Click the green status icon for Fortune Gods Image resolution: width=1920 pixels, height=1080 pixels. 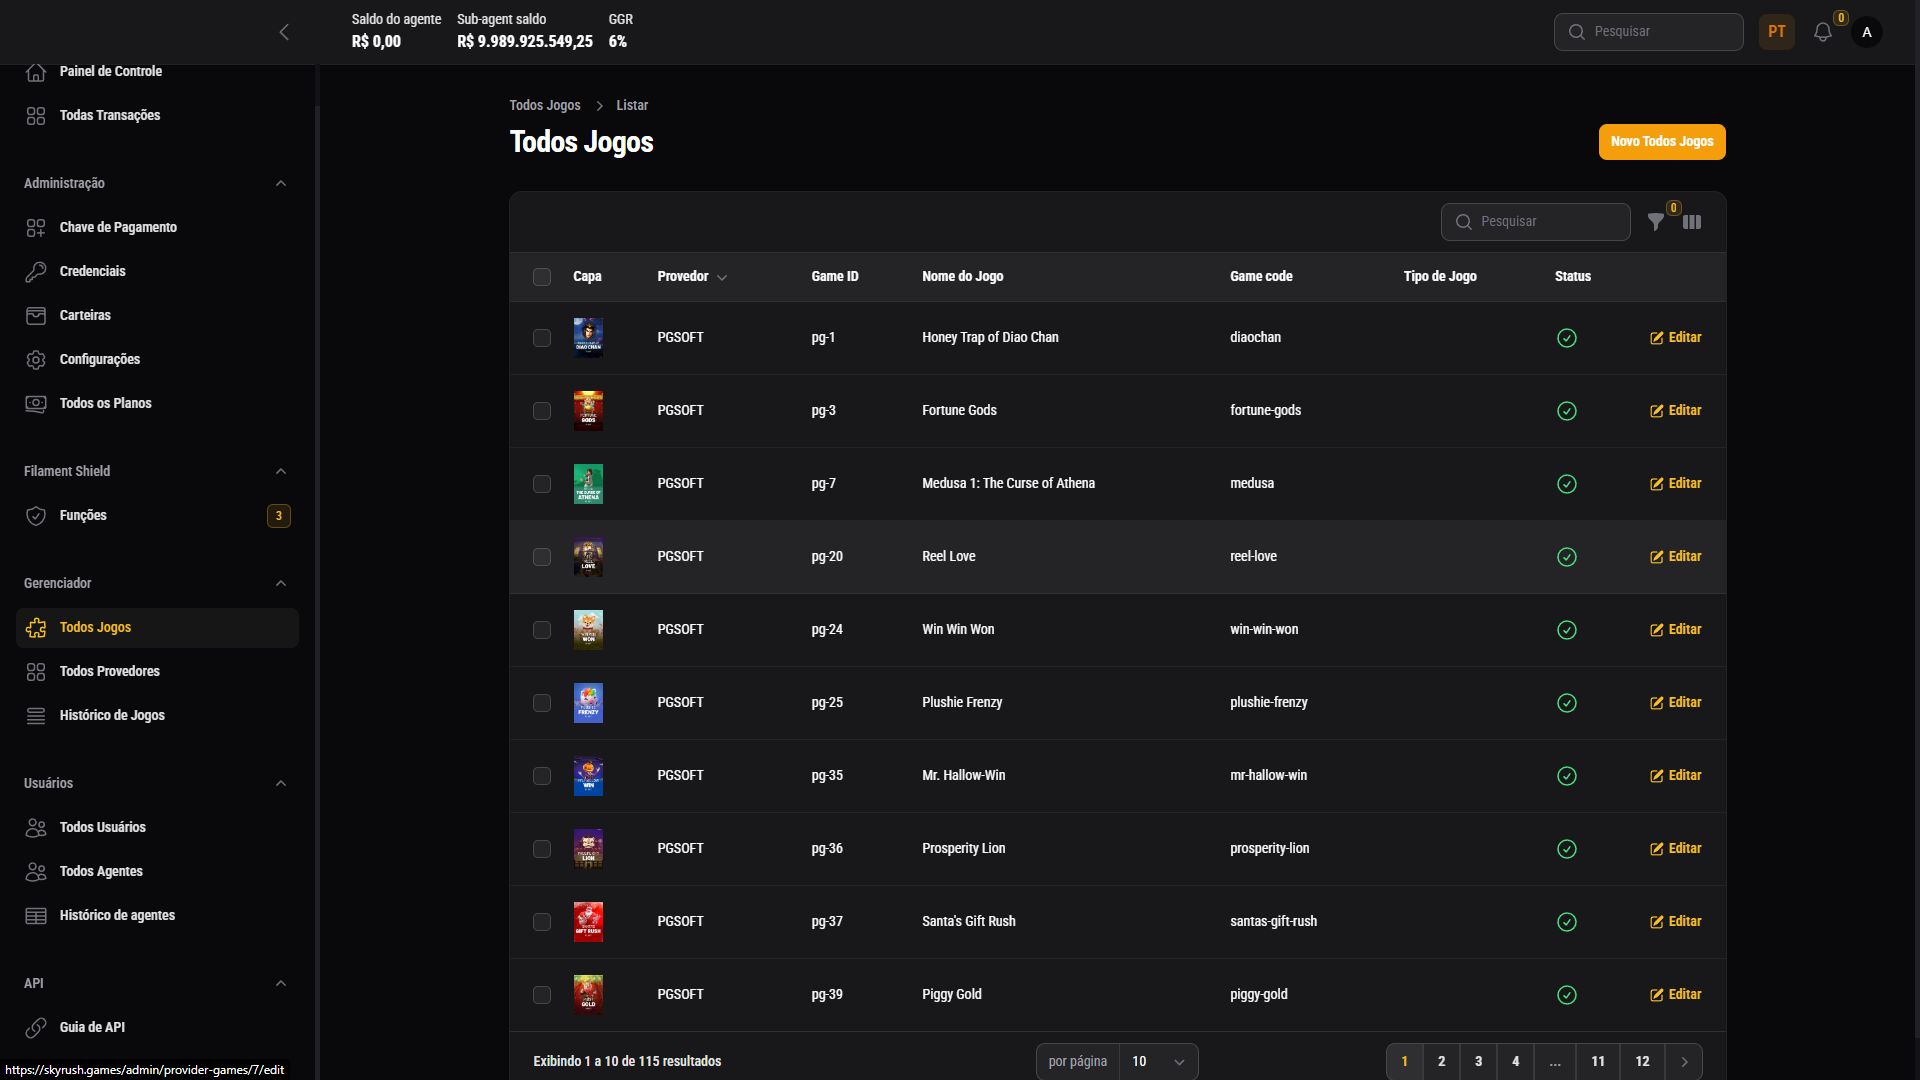(1567, 411)
